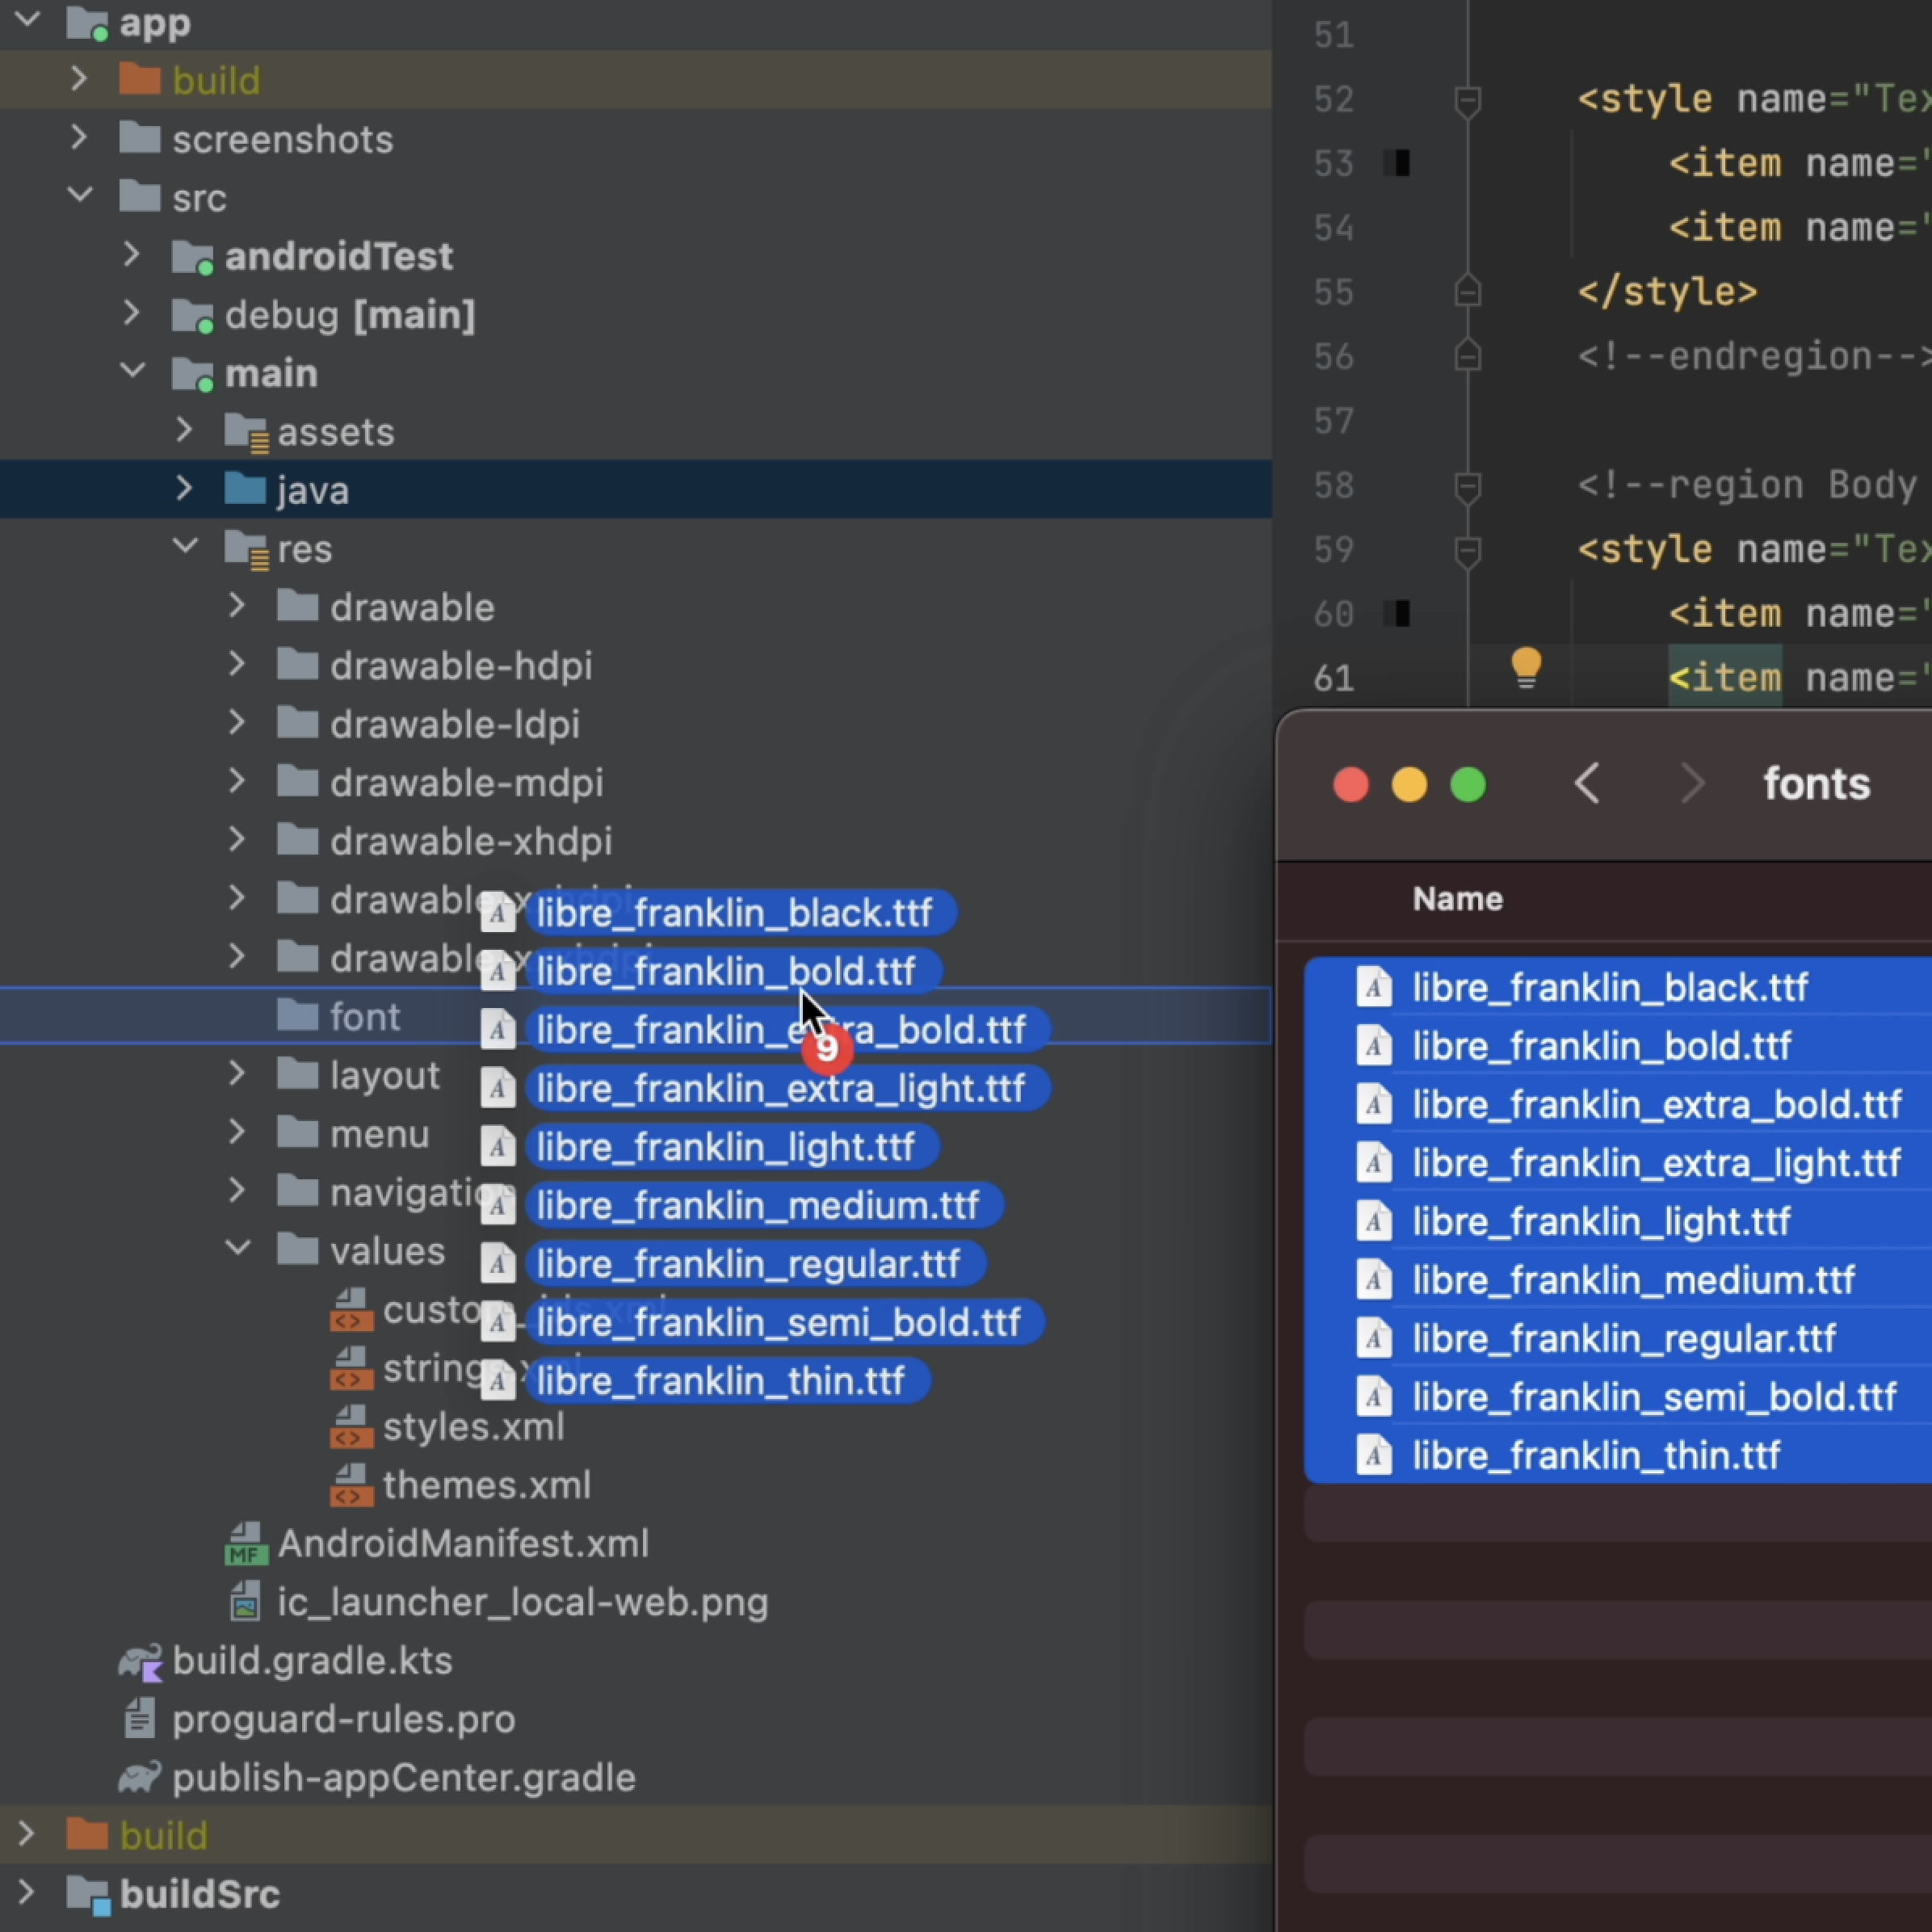This screenshot has height=1932, width=1932.
Task: Select the font folder in res
Action: (364, 1017)
